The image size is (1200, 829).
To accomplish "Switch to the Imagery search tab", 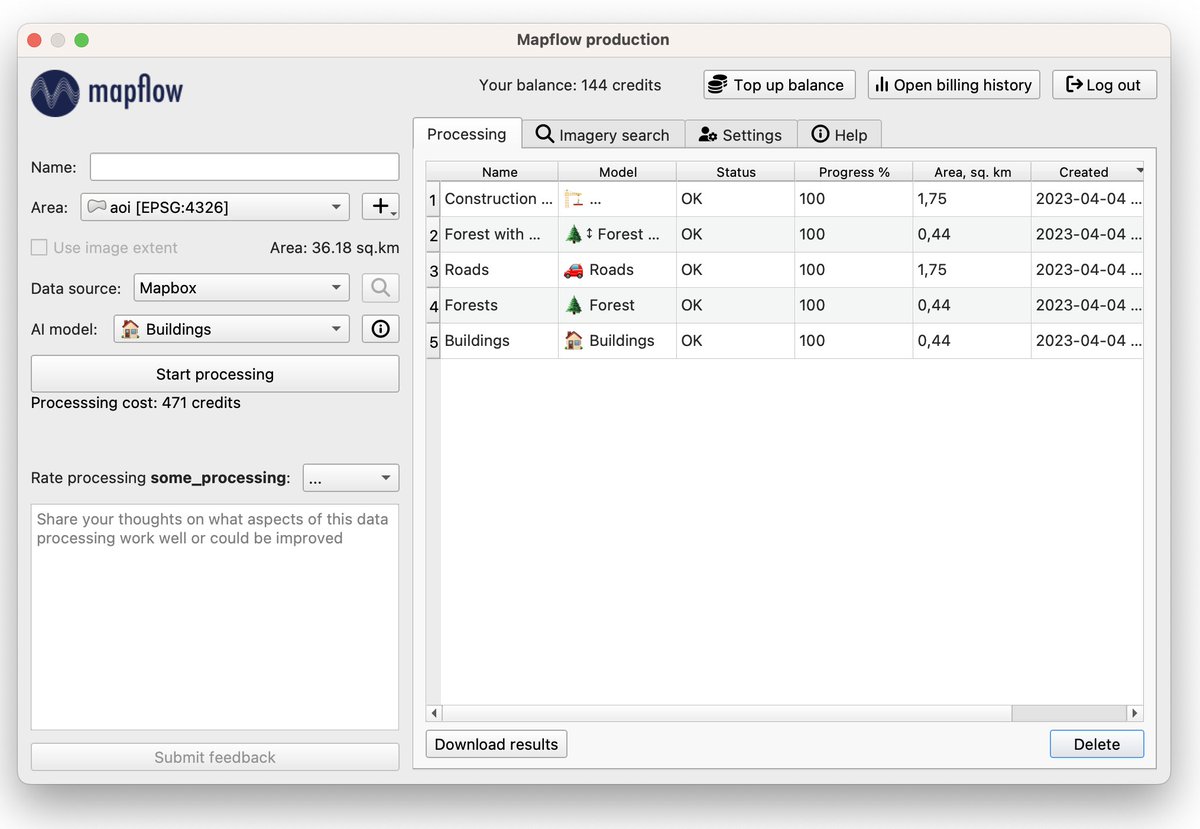I will (x=603, y=135).
